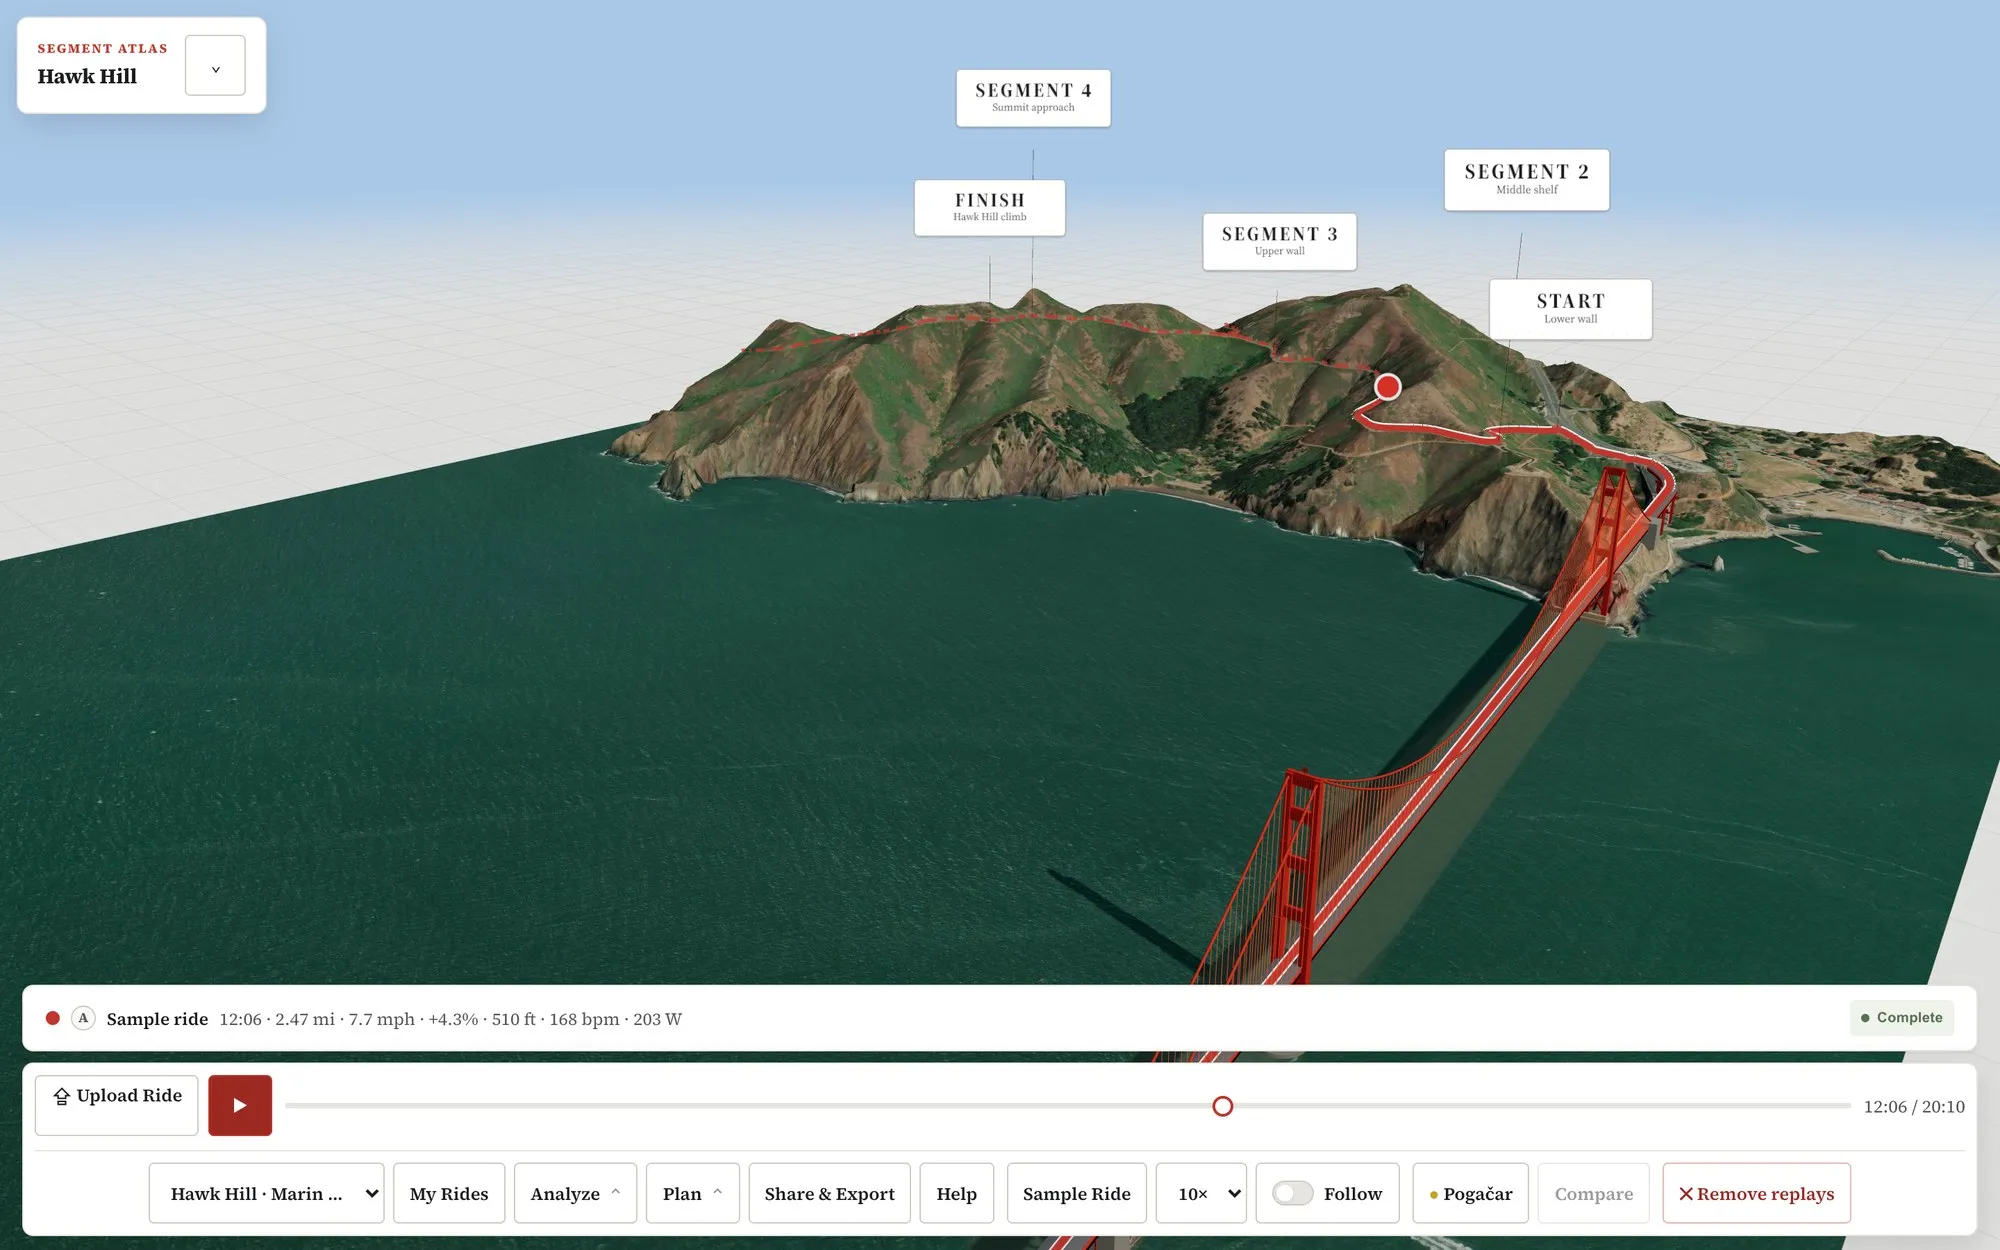
Task: Open the Segment 3 Upper wall label
Action: (1279, 241)
